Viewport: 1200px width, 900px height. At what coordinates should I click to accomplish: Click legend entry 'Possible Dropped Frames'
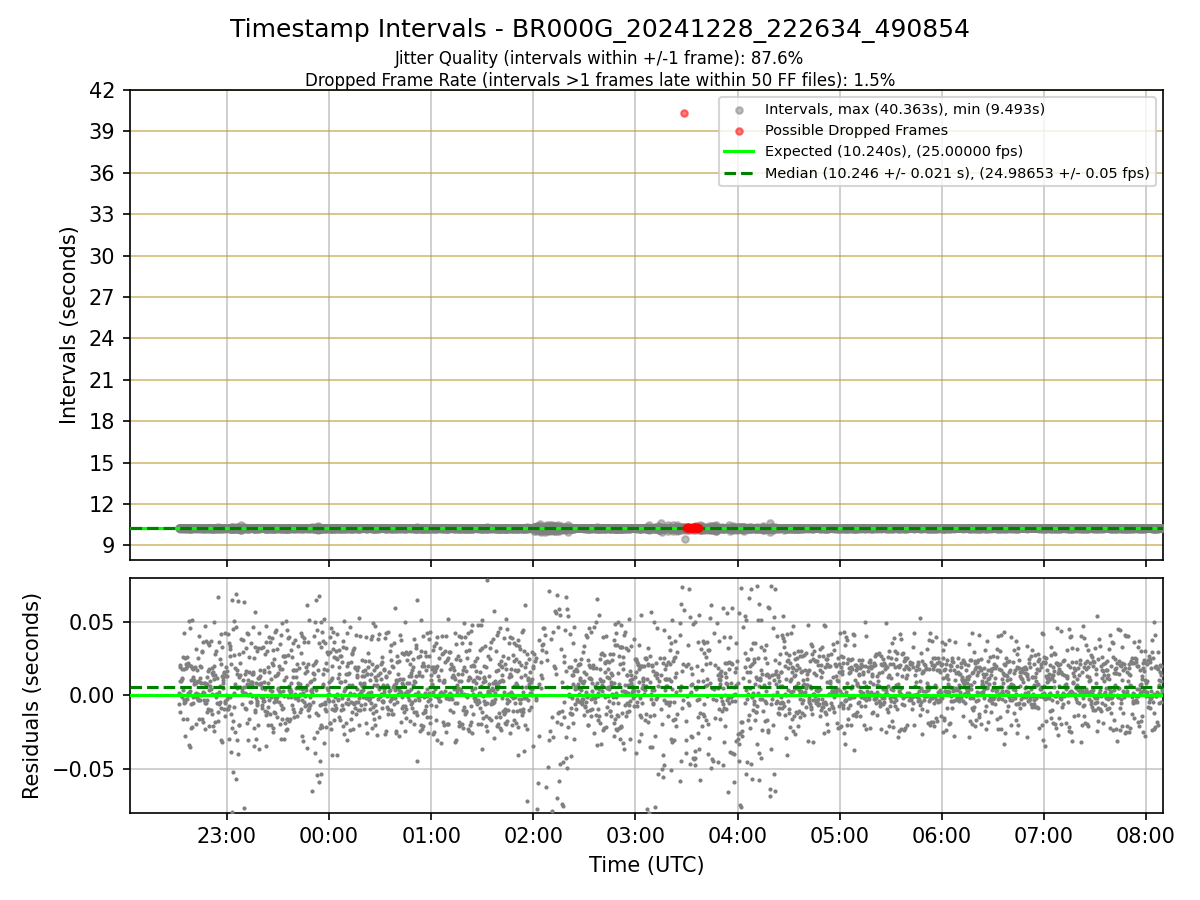(856, 130)
